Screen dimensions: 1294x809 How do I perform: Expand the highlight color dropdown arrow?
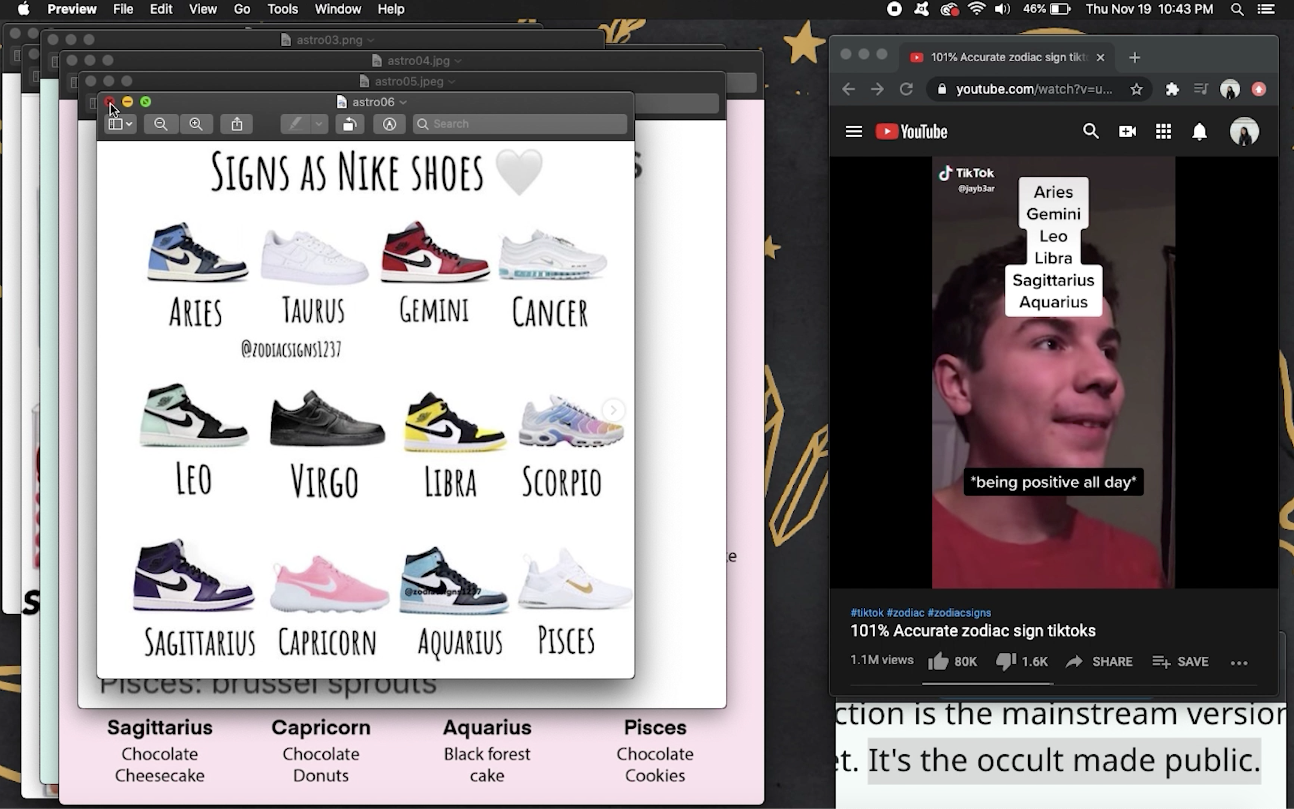tap(319, 124)
